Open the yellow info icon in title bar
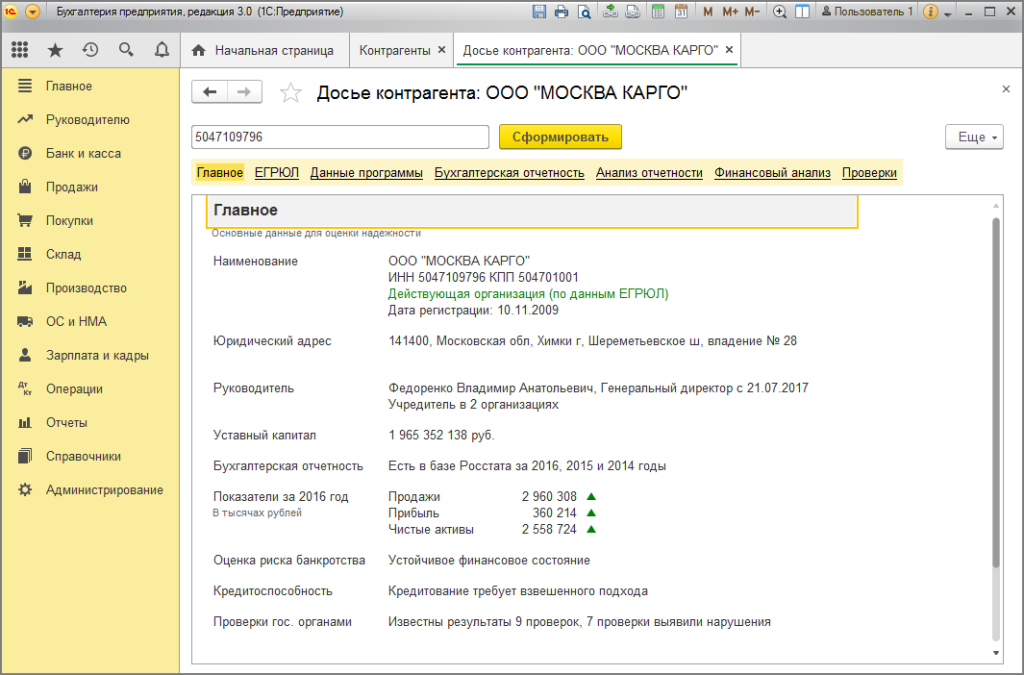Image resolution: width=1024 pixels, height=675 pixels. (931, 12)
